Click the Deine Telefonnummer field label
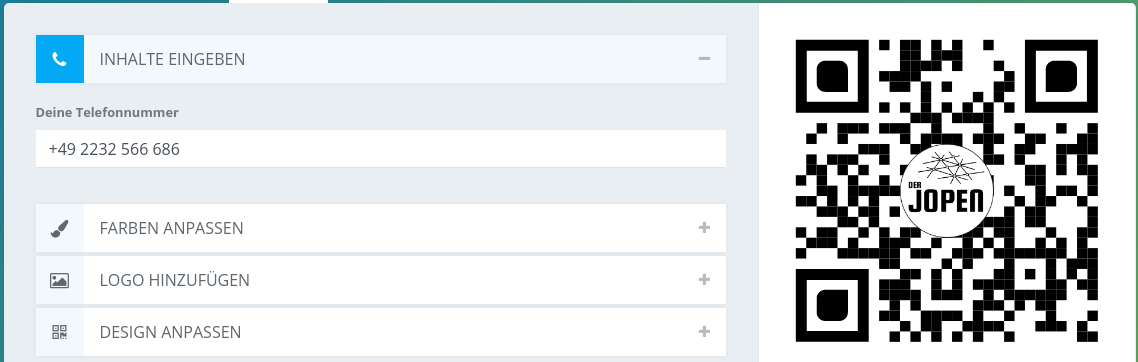 point(107,112)
